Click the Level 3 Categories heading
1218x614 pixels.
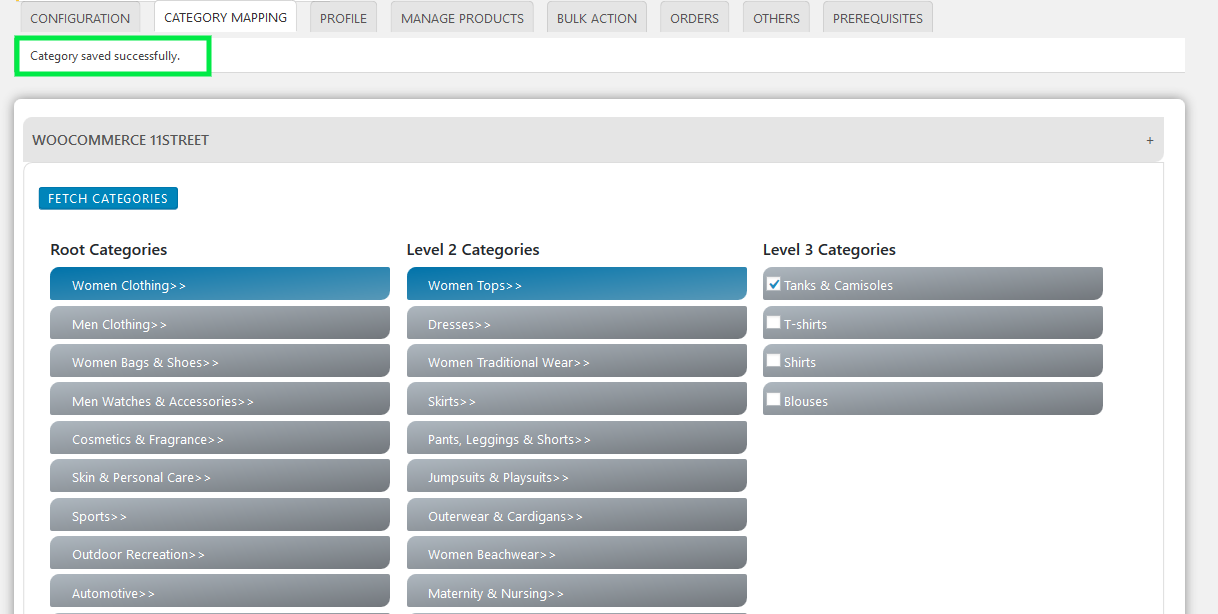click(x=829, y=249)
